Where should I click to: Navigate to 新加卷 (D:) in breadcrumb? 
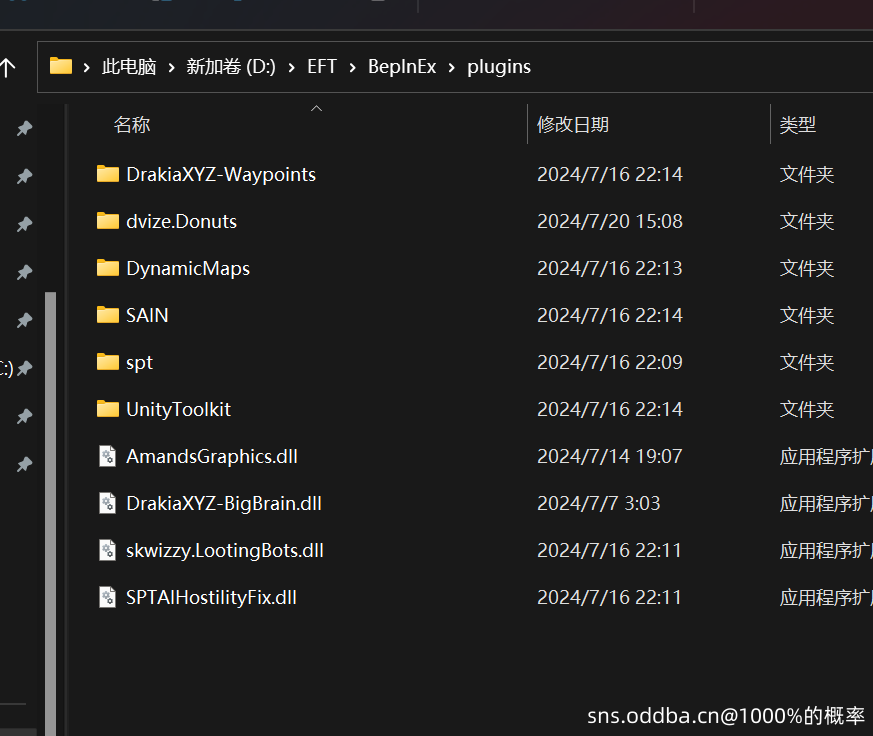(x=231, y=67)
